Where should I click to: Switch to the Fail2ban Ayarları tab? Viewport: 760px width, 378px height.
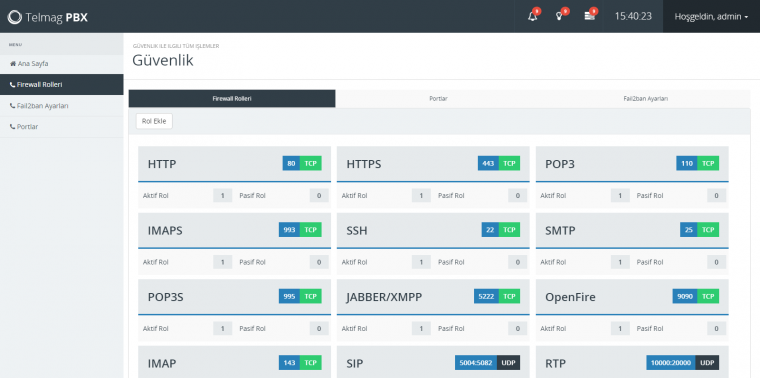[x=646, y=98]
